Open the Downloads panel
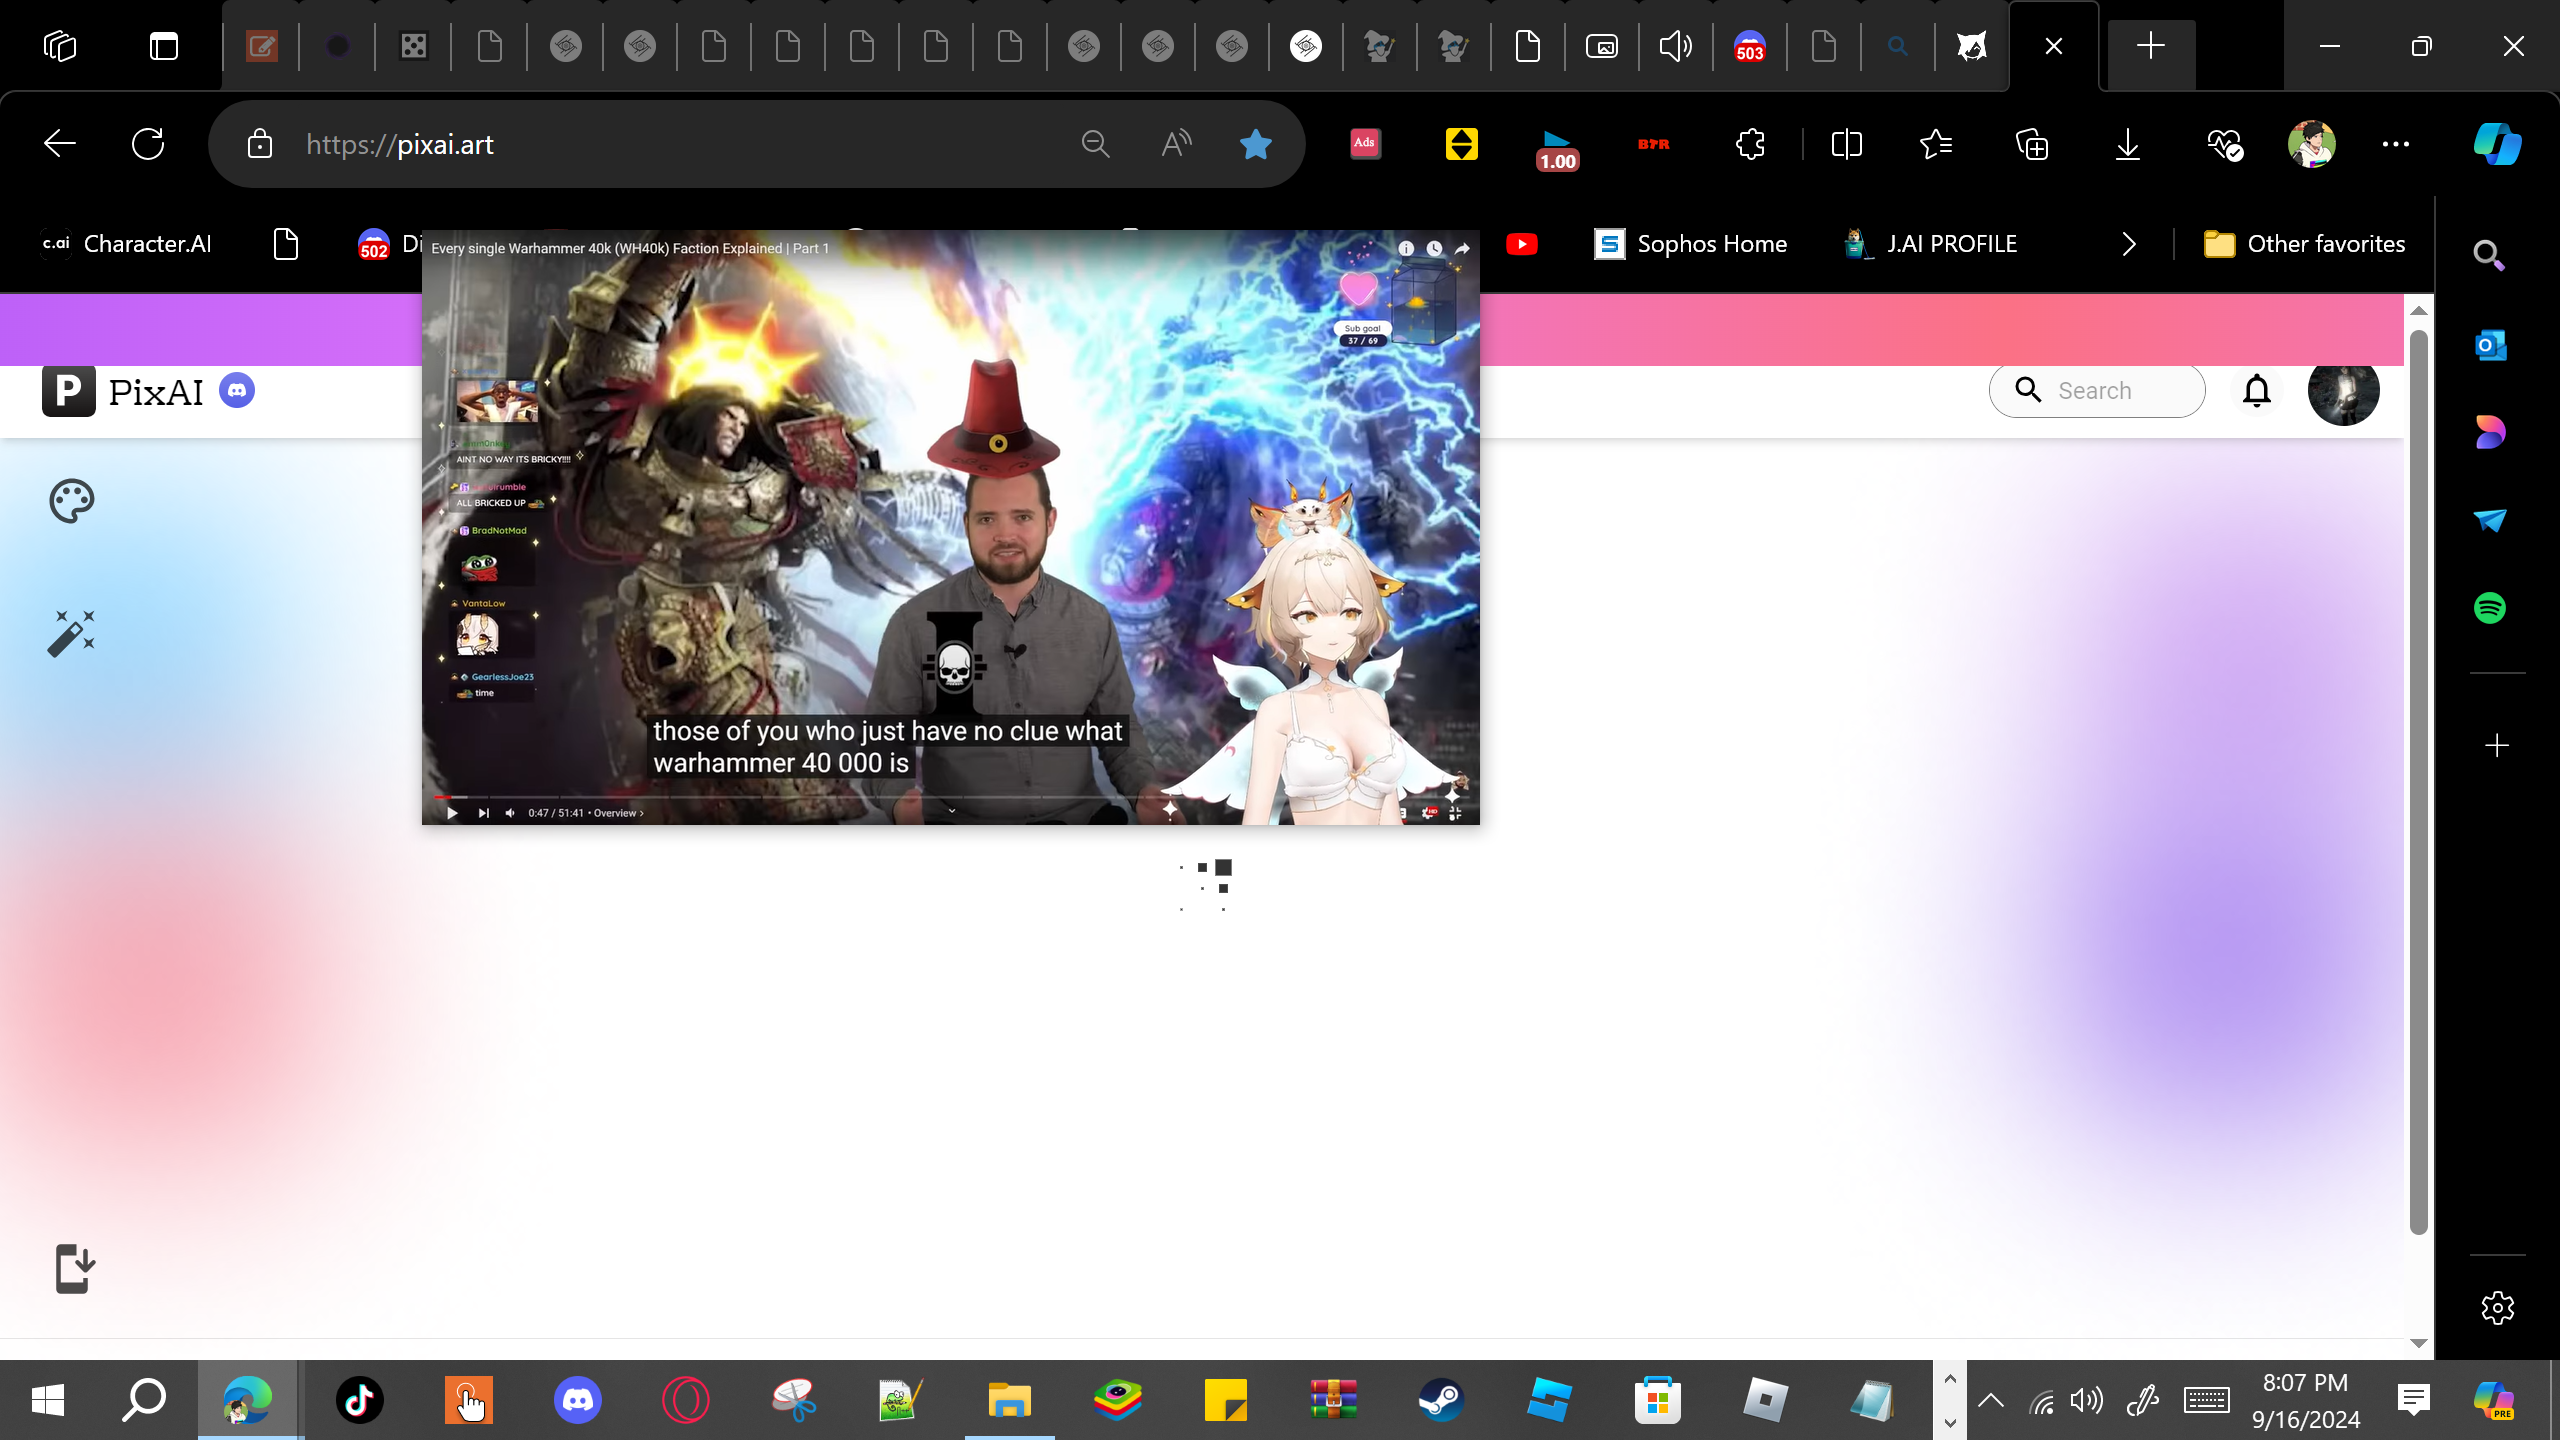Viewport: 2560px width, 1440px height. pos(2128,144)
